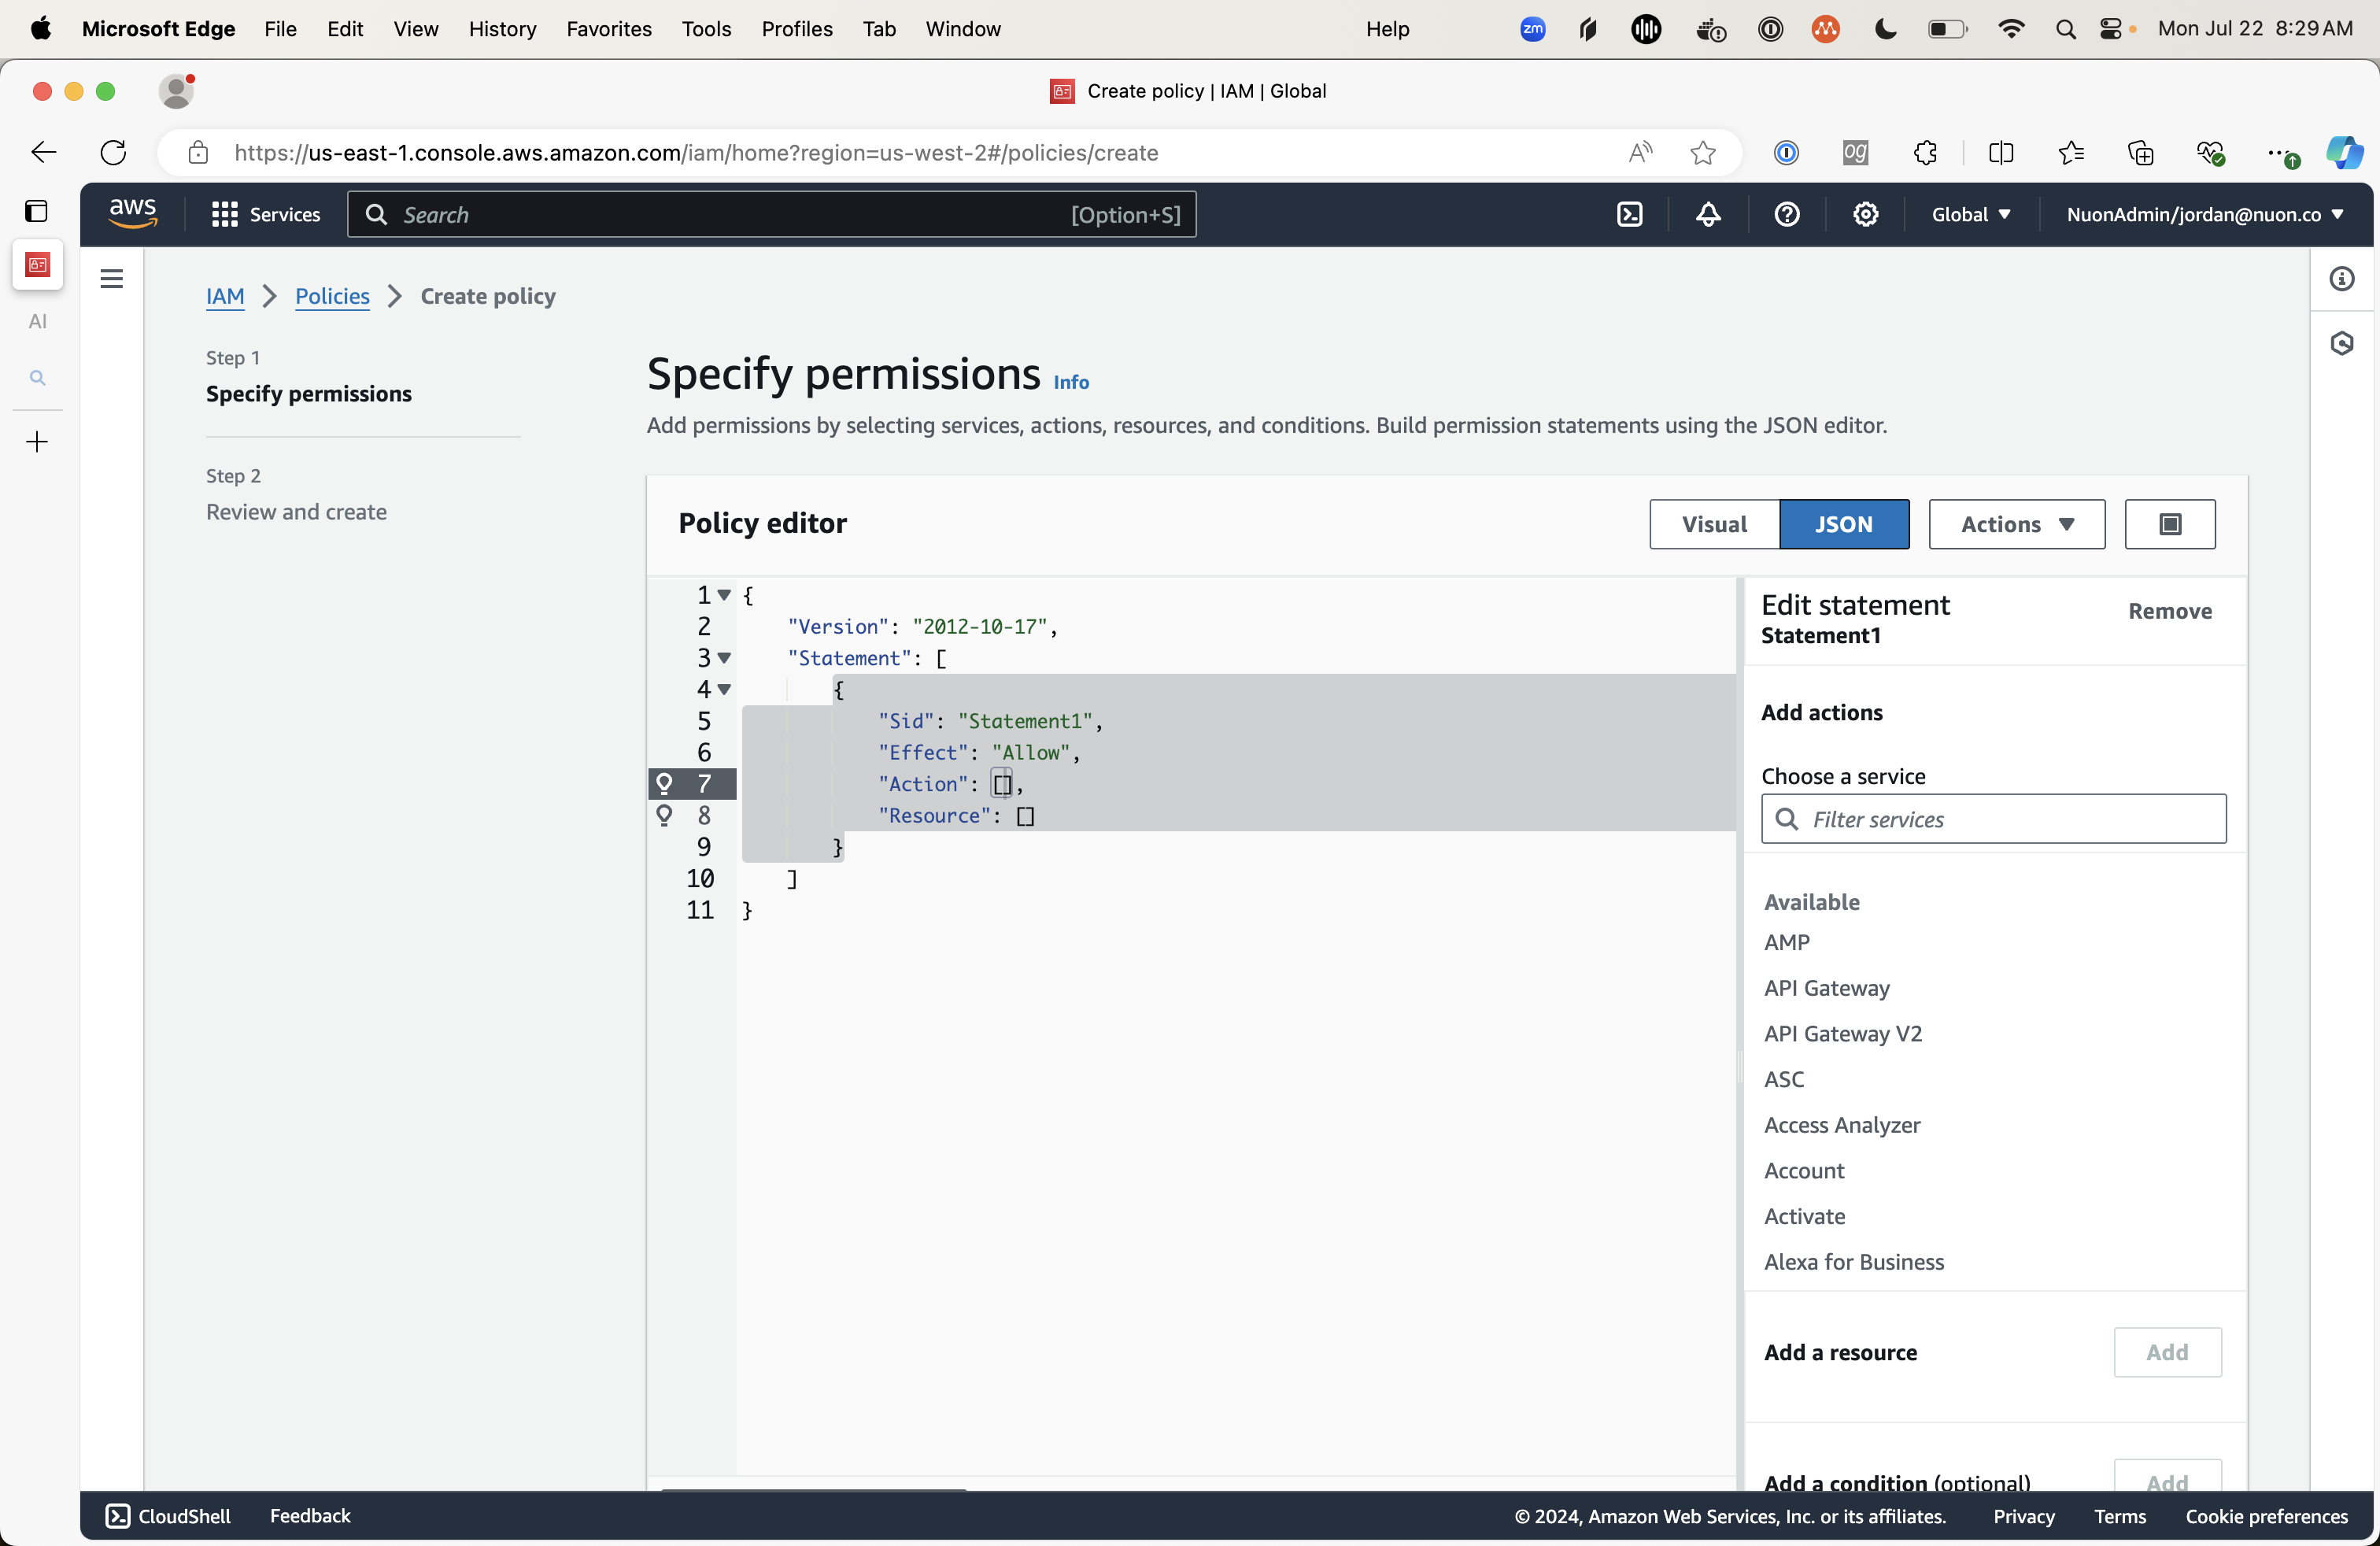Viewport: 2380px width, 1546px height.
Task: Click the Filter services search field
Action: click(x=1993, y=819)
